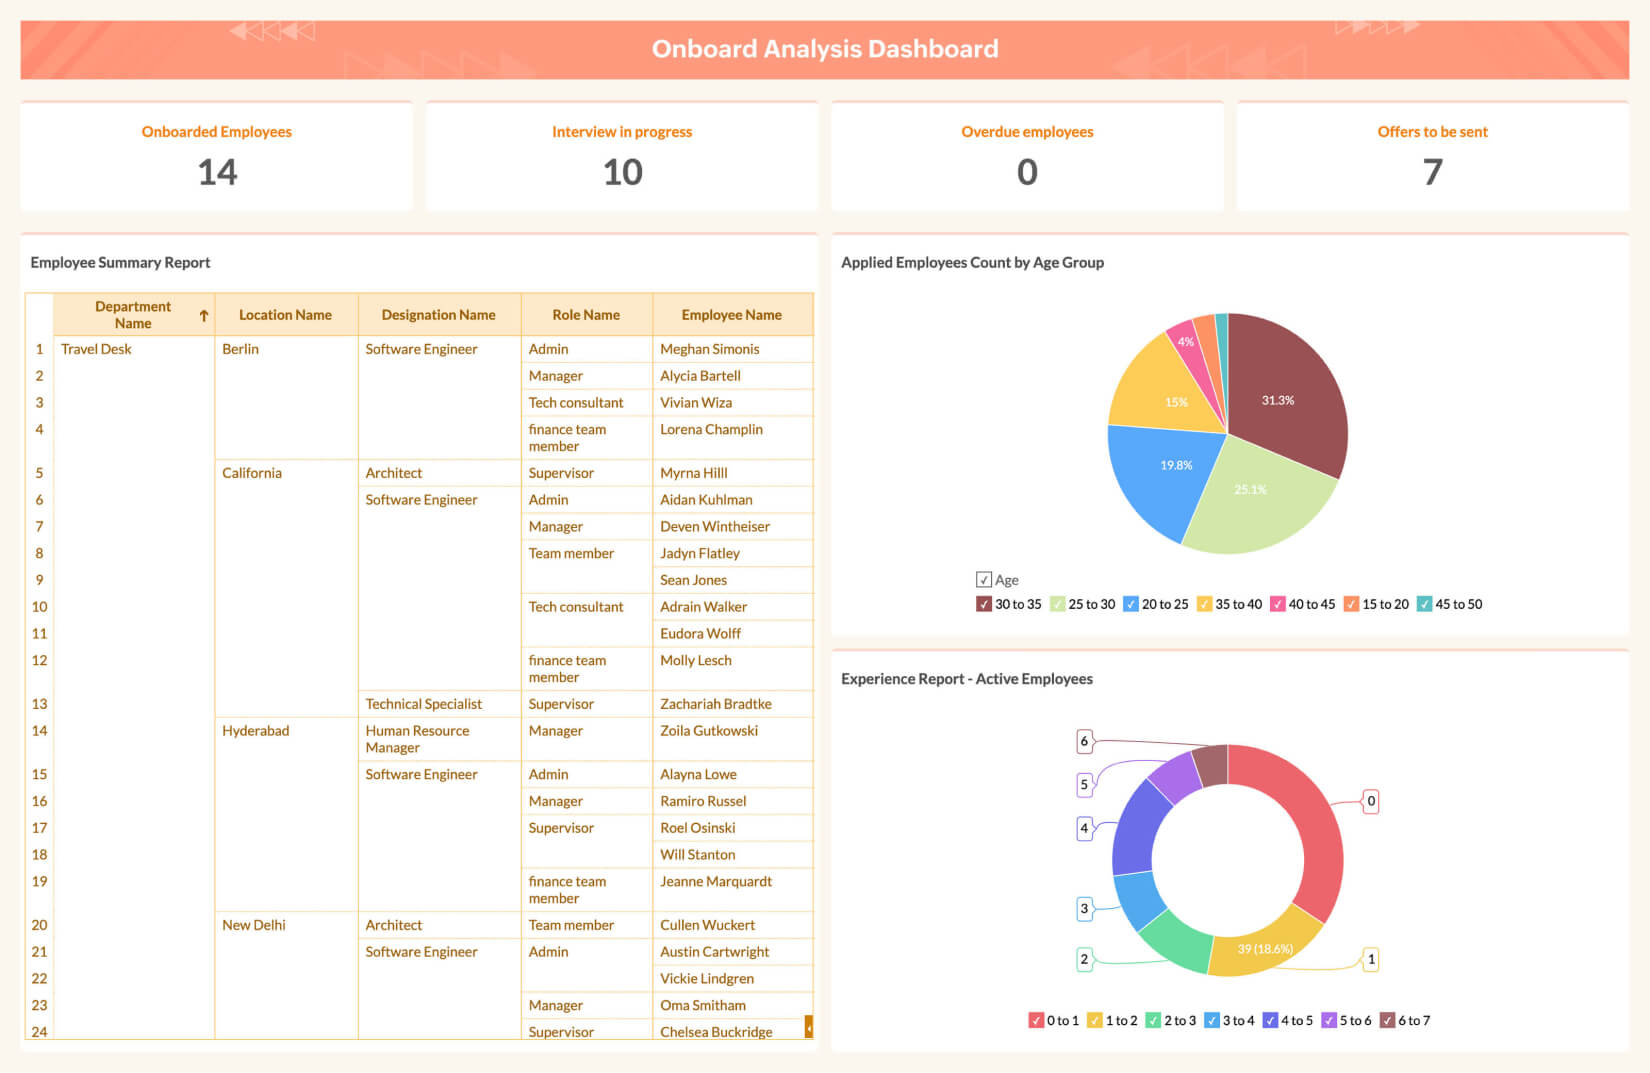Select employee Meghan Simonis in the table
Viewport: 1650px width, 1073px height.
click(x=709, y=349)
